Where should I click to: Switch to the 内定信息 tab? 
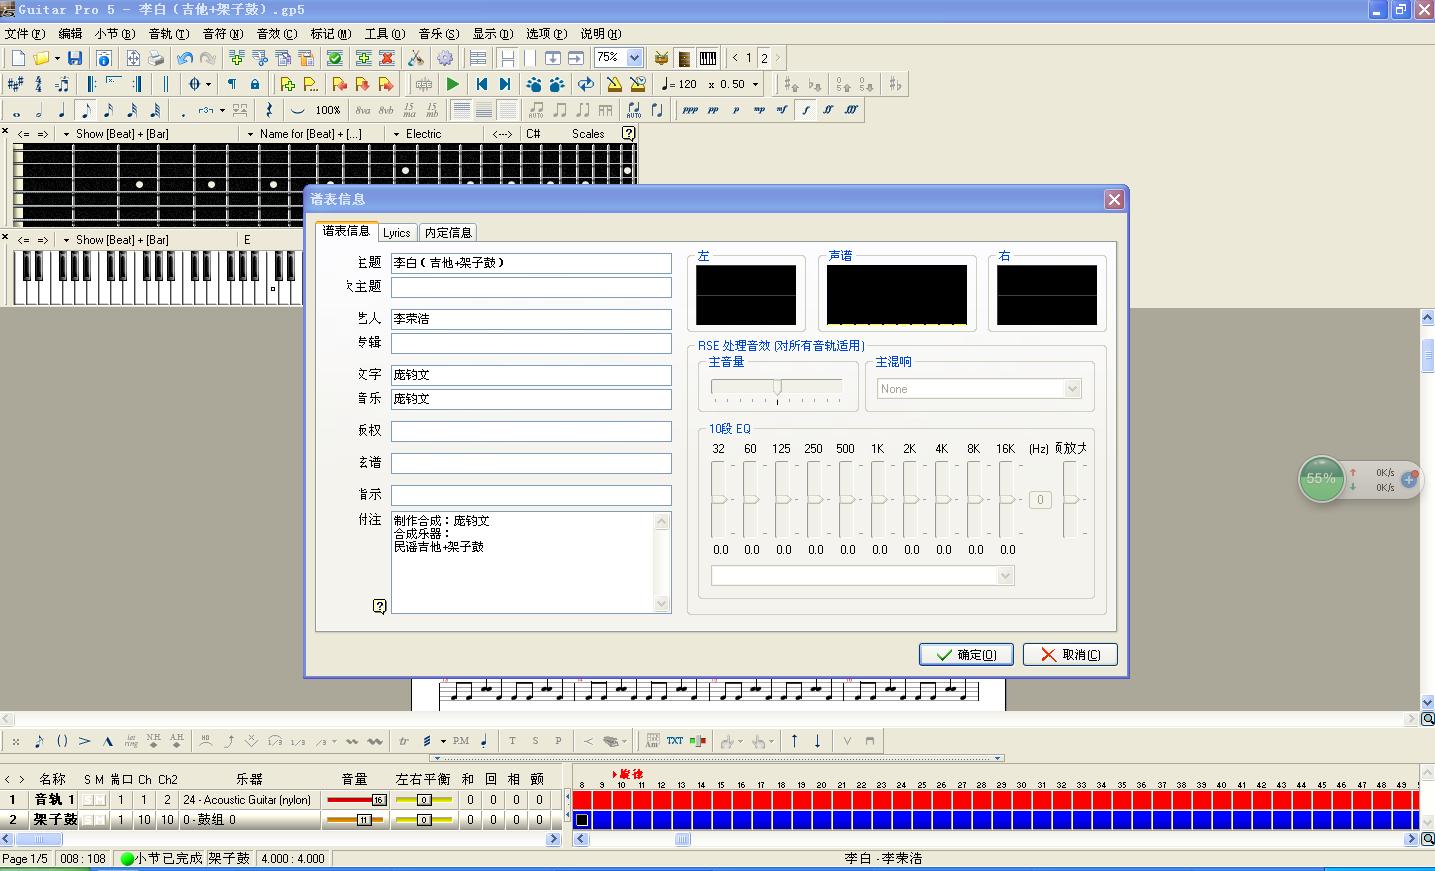pos(448,232)
